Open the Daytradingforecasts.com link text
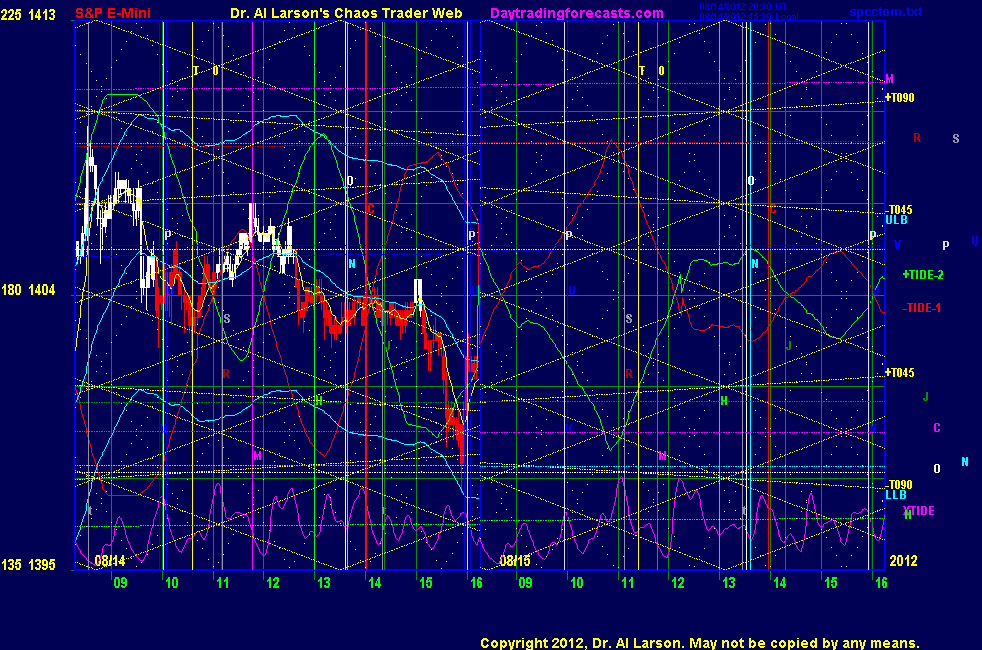The height and width of the screenshot is (650, 982). click(577, 13)
